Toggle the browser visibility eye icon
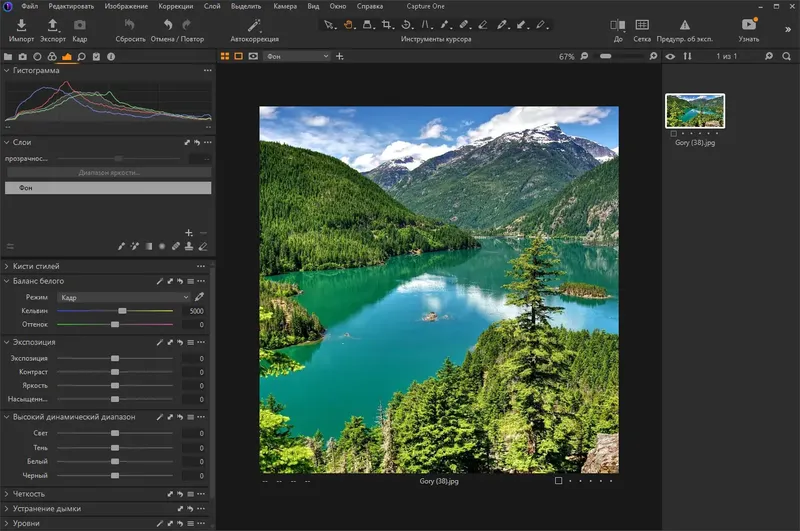Screen dimensions: 800x531 point(670,56)
